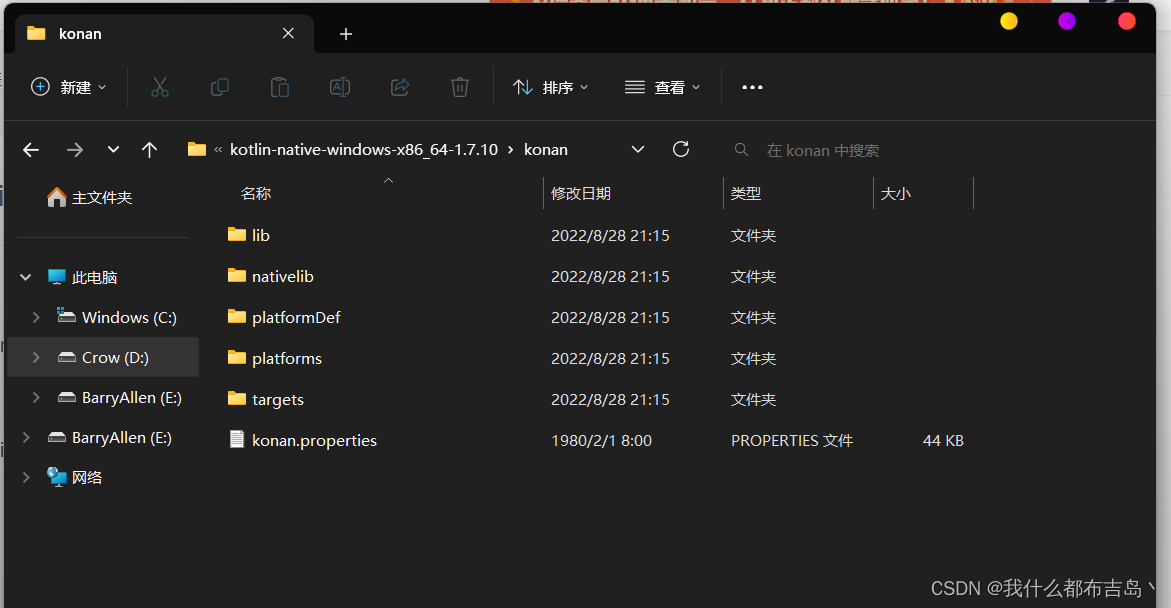Click the 修改日期 column header
Screen dimensions: 1171x608
tap(582, 192)
